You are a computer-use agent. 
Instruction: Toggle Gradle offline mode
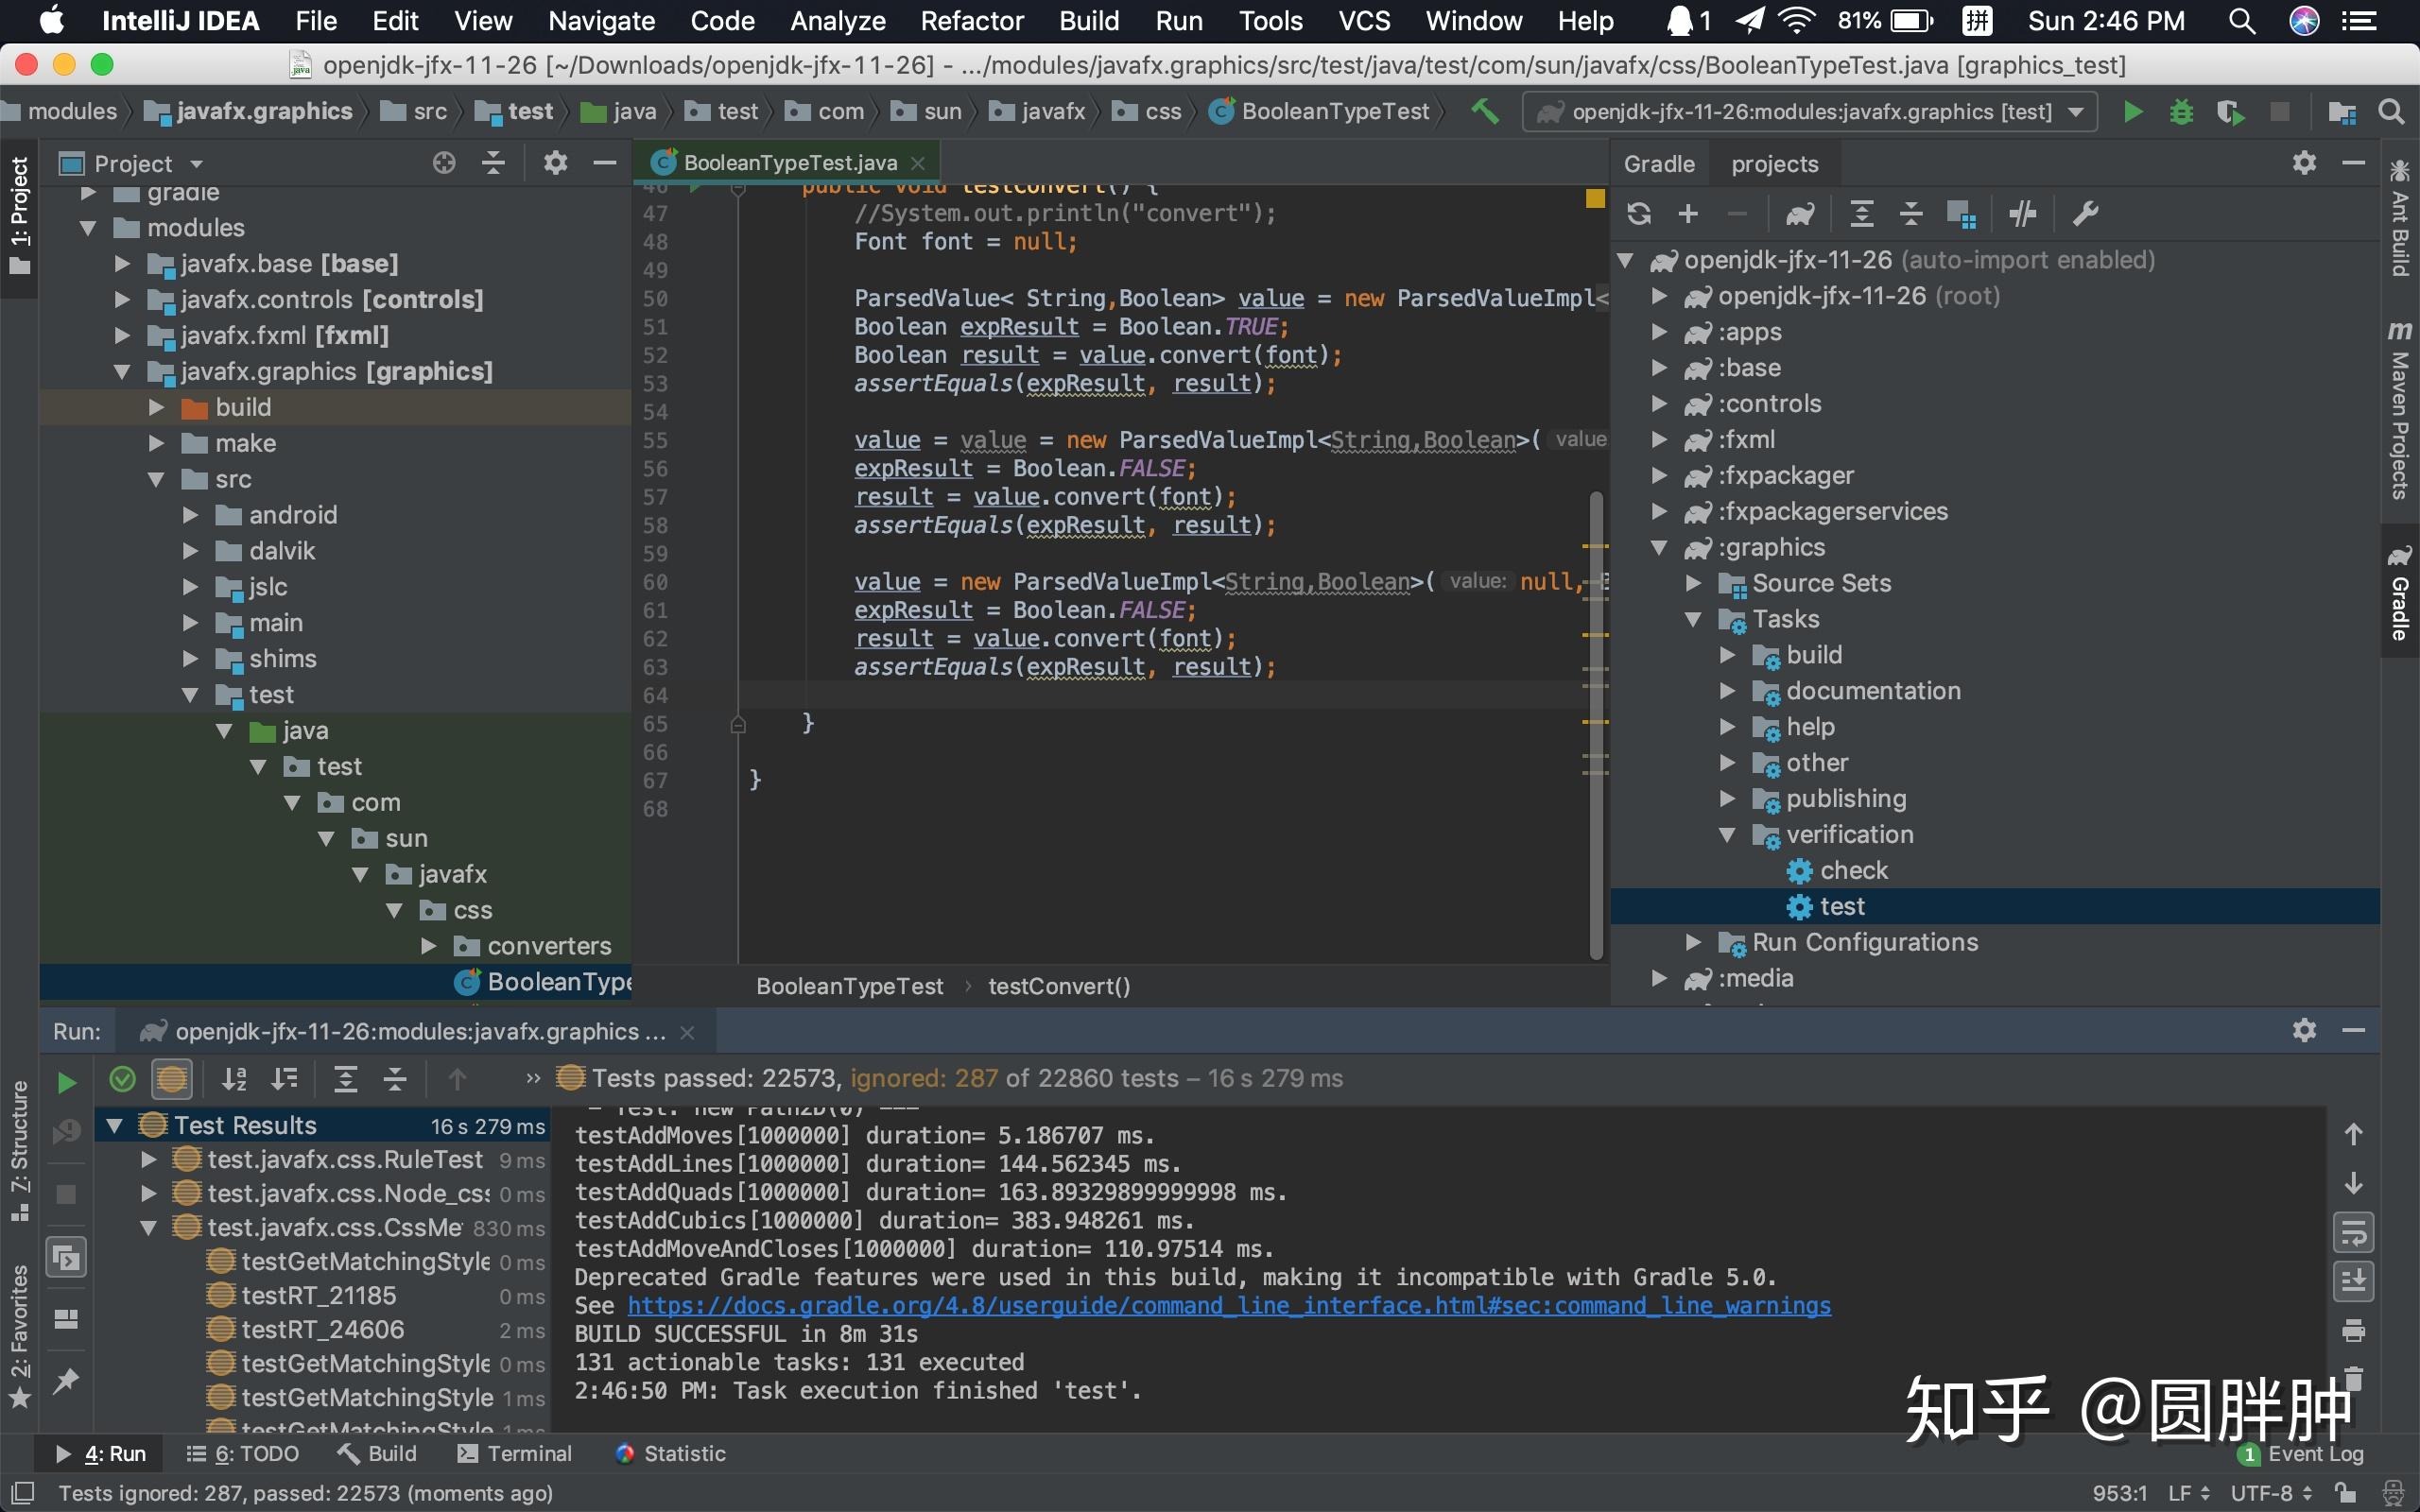click(2022, 213)
